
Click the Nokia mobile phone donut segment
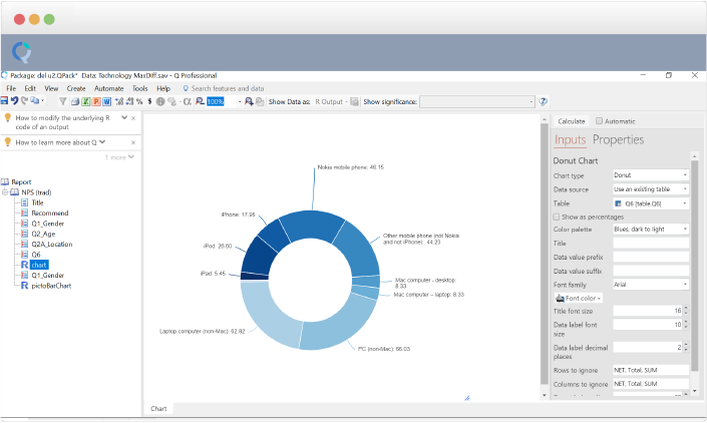312,227
